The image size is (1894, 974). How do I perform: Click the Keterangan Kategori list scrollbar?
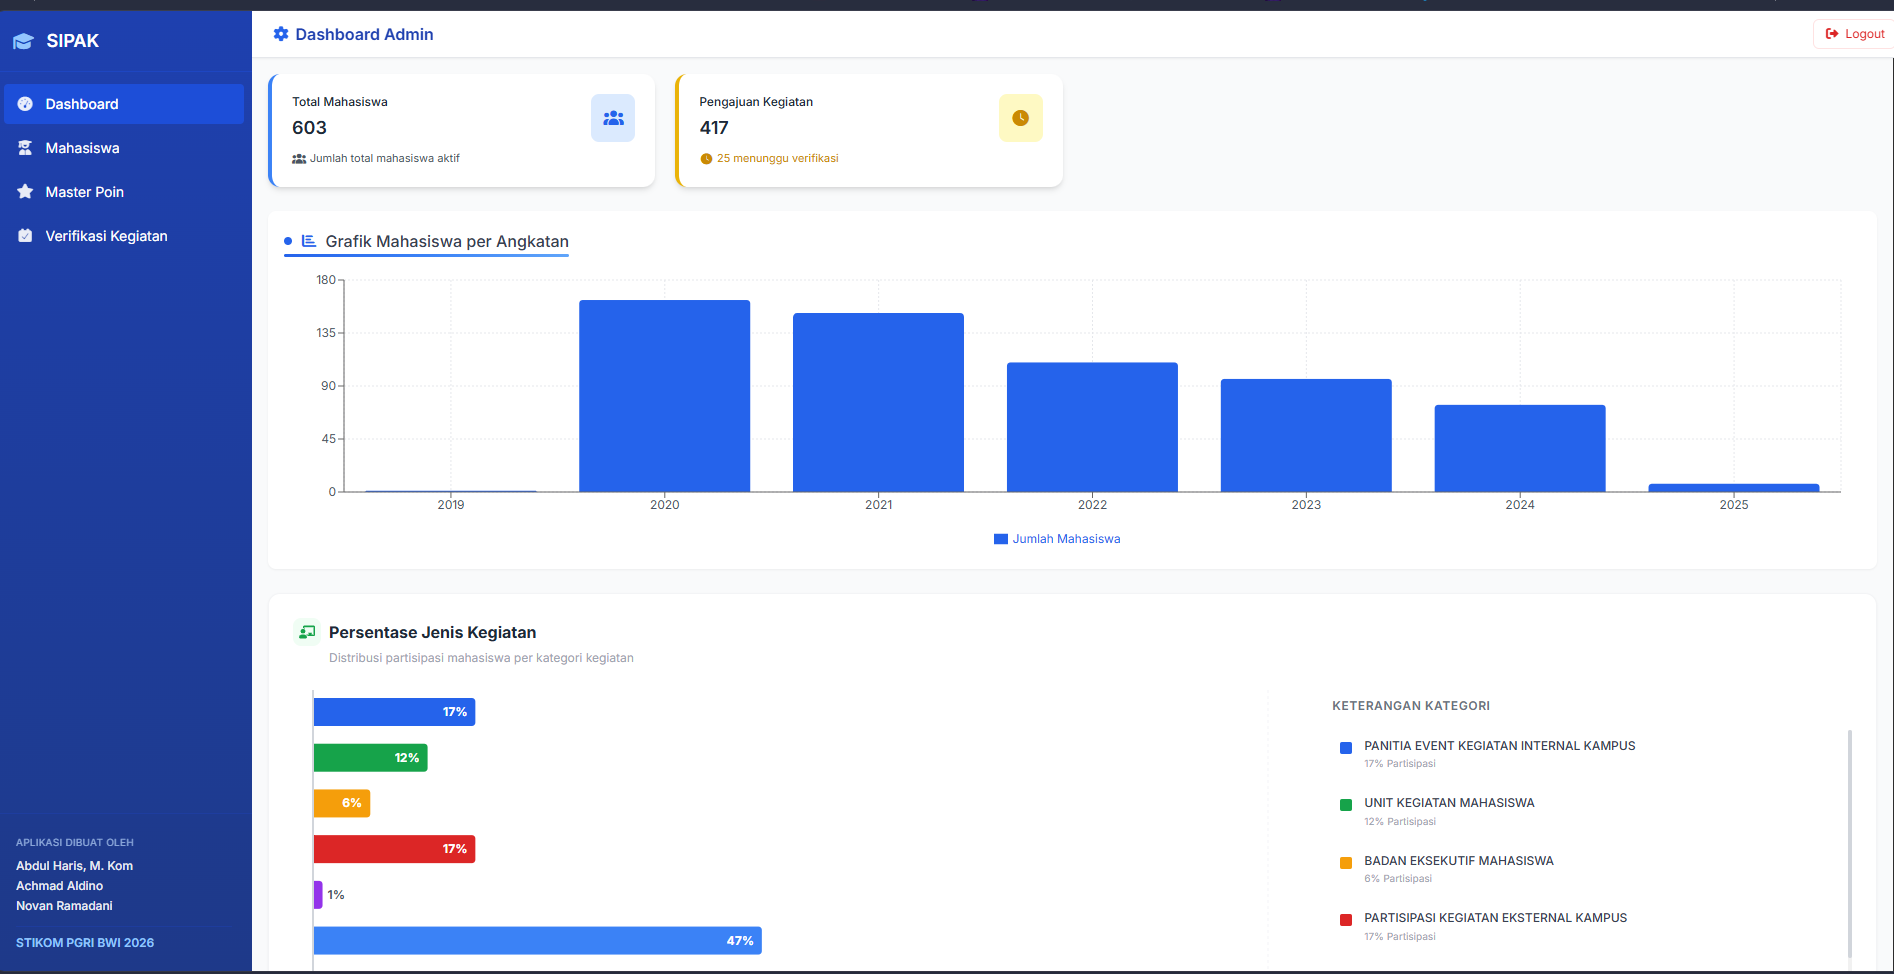[x=1850, y=845]
